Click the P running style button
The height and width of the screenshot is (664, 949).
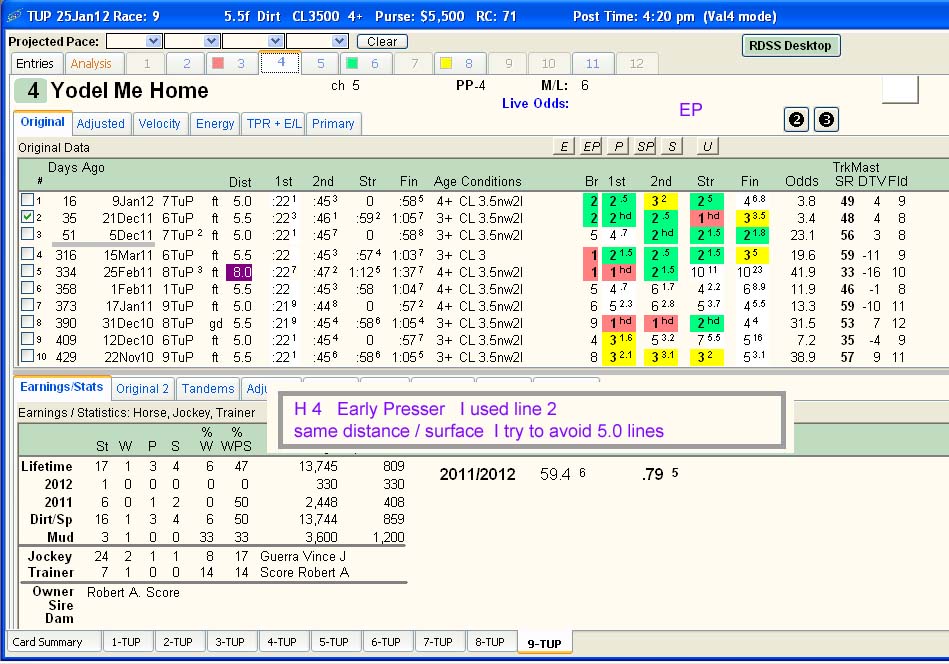(x=618, y=146)
